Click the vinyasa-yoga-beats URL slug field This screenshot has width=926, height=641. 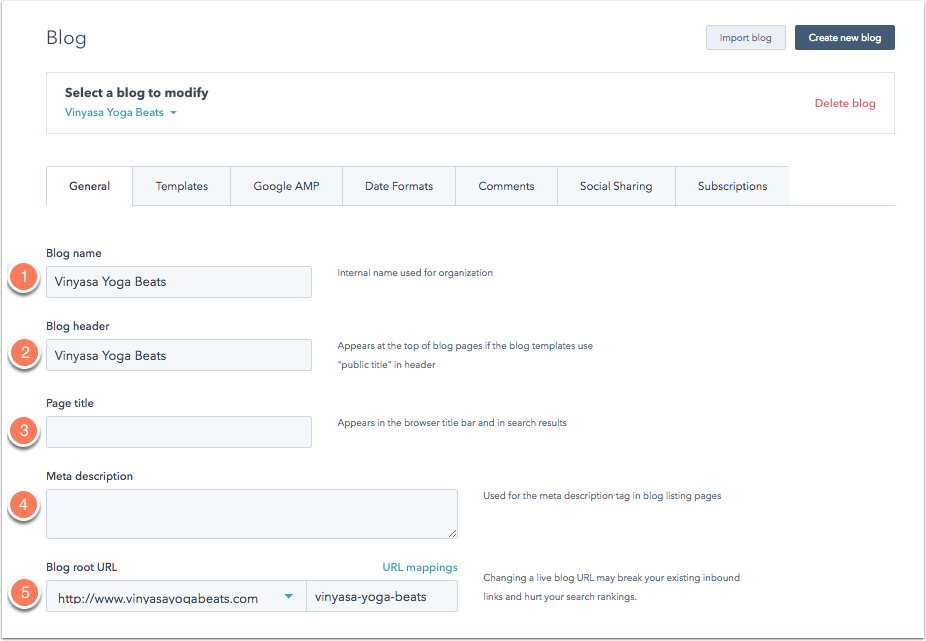tap(382, 596)
